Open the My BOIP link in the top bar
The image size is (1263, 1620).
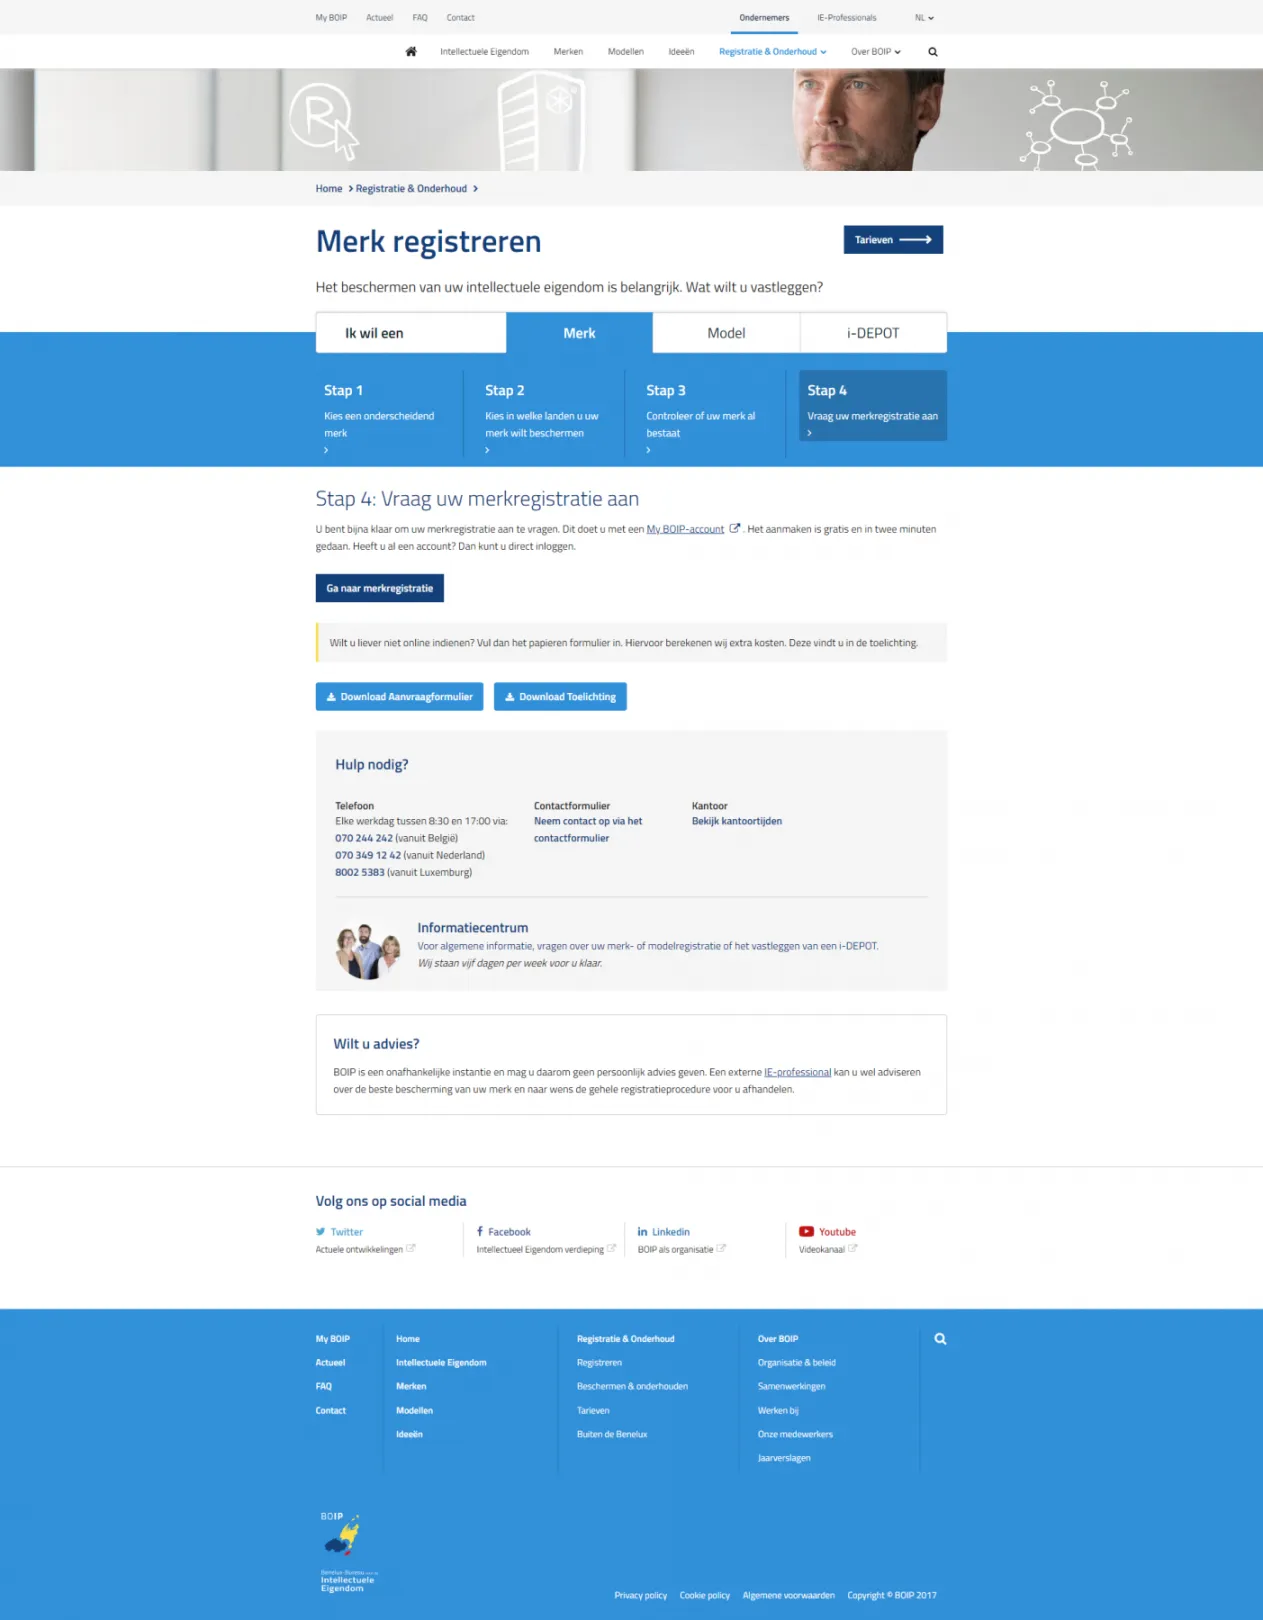point(331,18)
